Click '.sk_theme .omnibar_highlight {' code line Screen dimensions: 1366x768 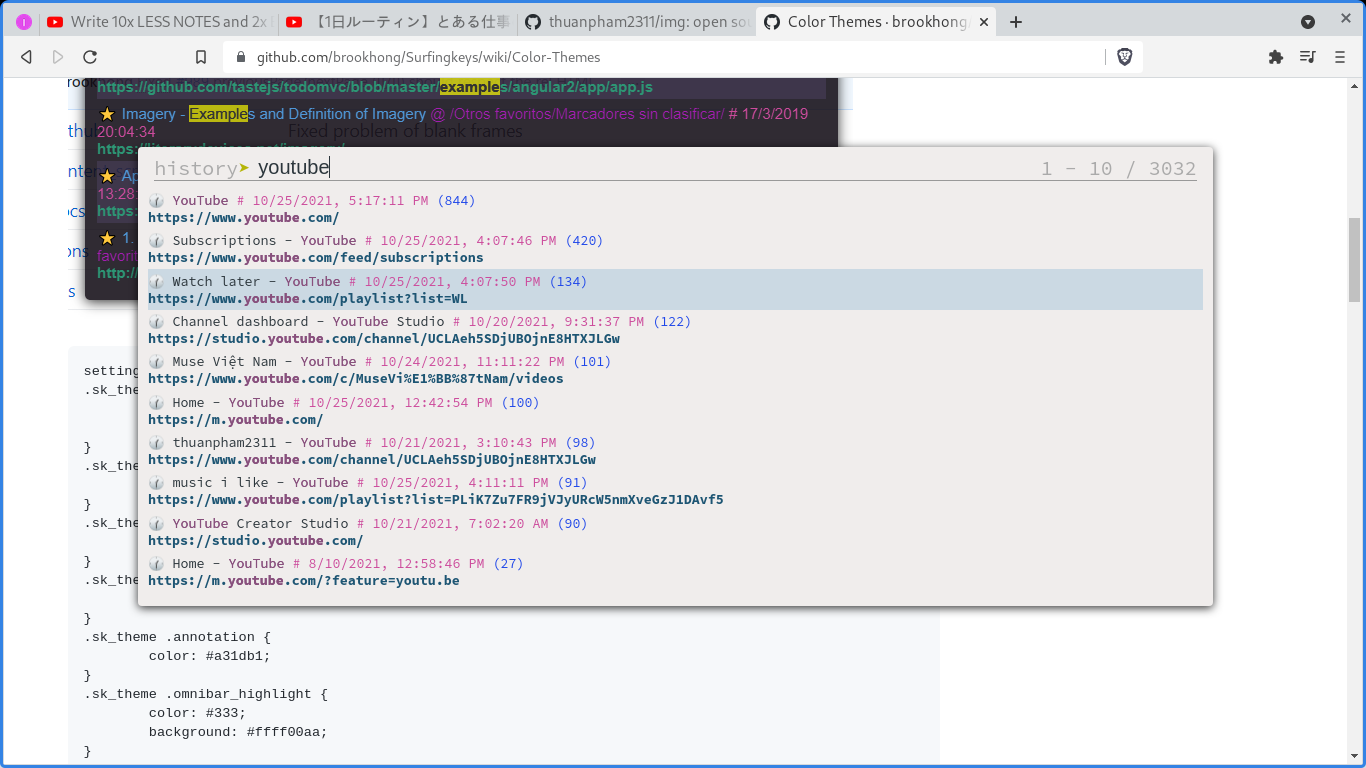pos(205,694)
